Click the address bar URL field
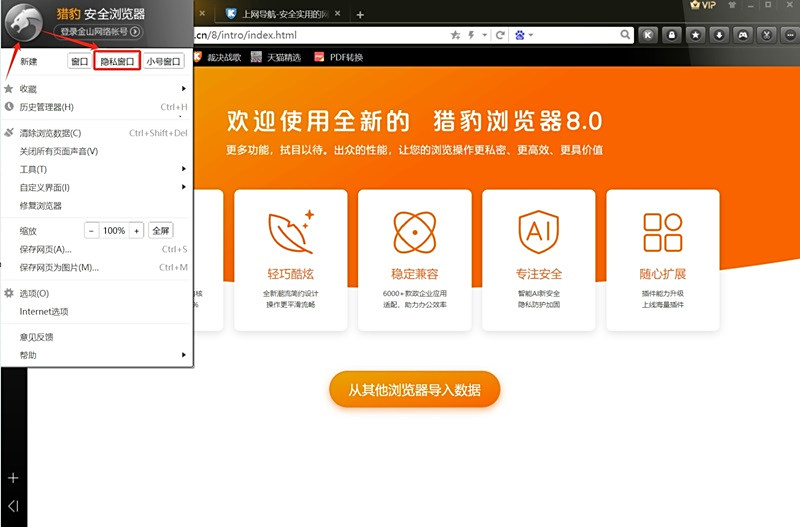800x527 pixels. coord(319,35)
